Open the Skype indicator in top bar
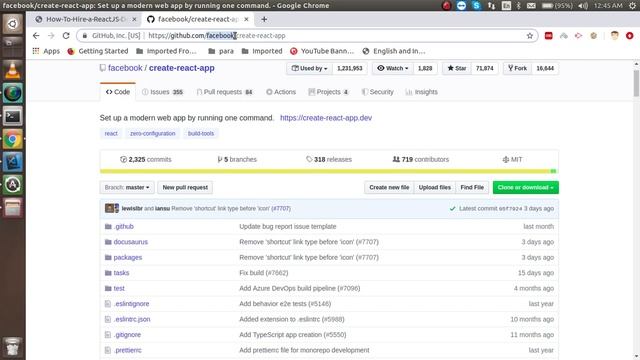 click(476, 5)
